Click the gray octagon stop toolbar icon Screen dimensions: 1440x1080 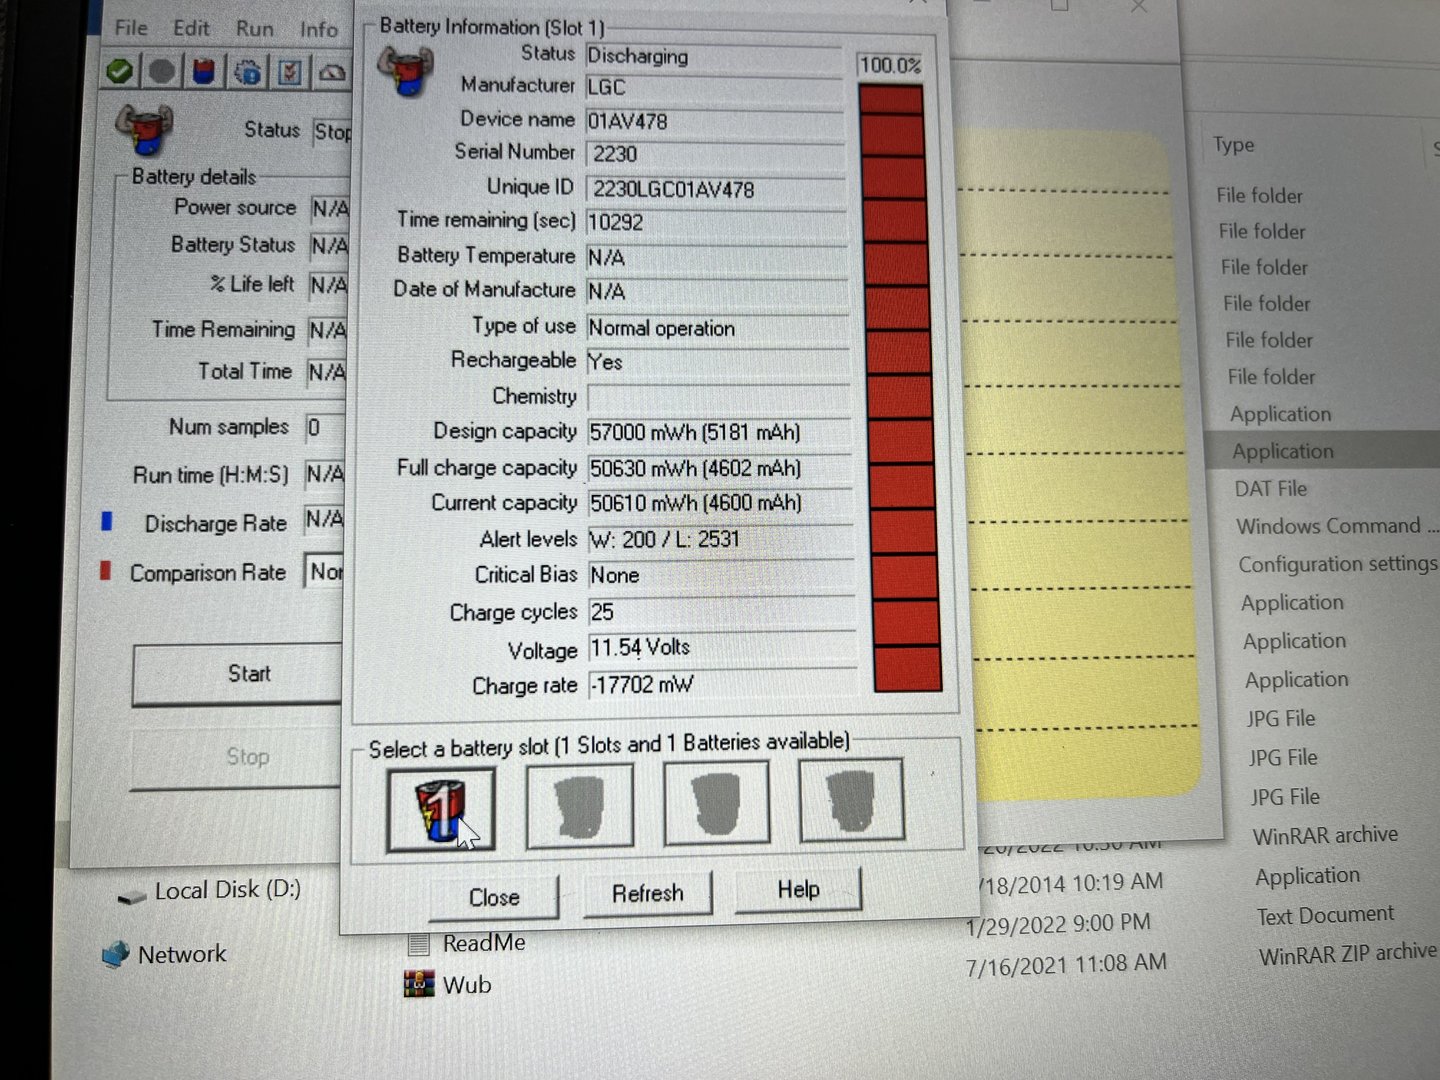click(x=162, y=72)
